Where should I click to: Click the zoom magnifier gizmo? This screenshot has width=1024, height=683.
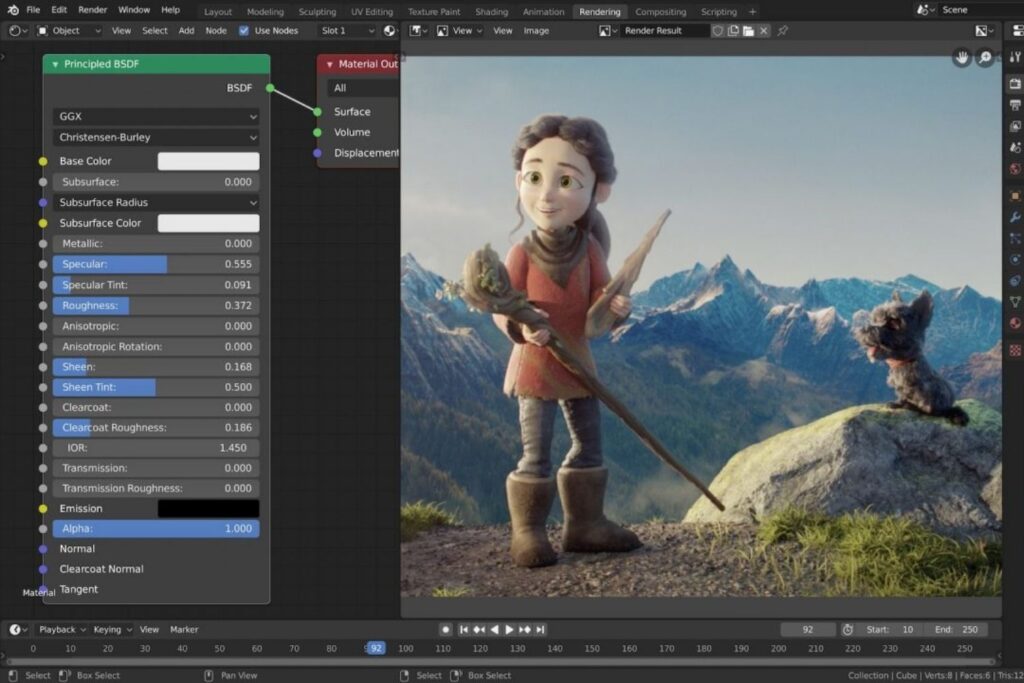coord(985,57)
